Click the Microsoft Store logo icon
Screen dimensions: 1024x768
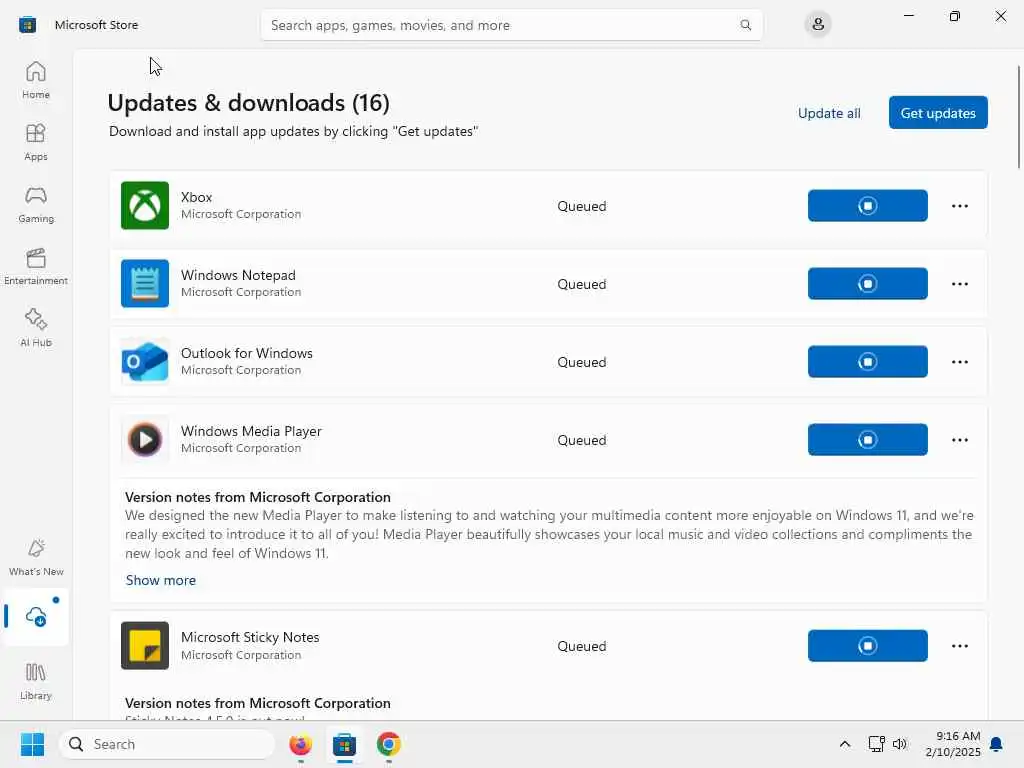(27, 25)
